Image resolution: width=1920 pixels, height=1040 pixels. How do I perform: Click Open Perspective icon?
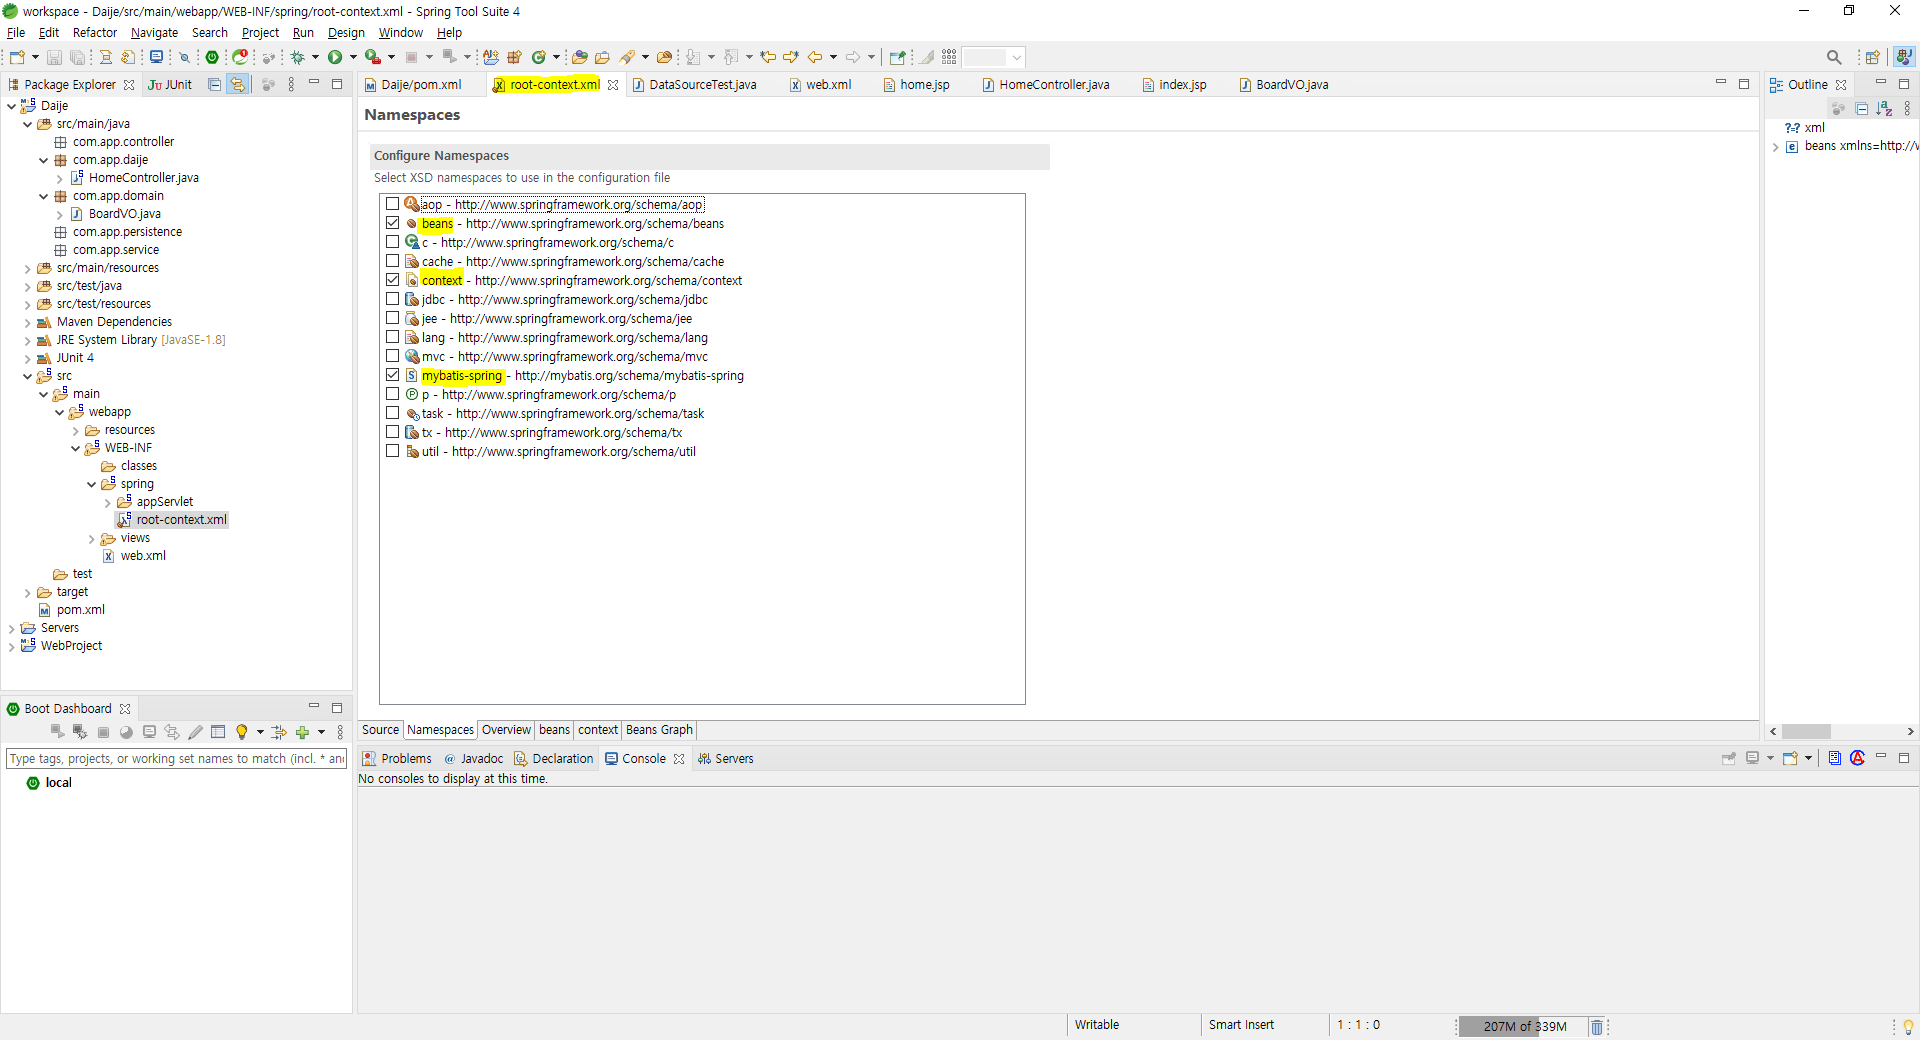tap(1872, 57)
